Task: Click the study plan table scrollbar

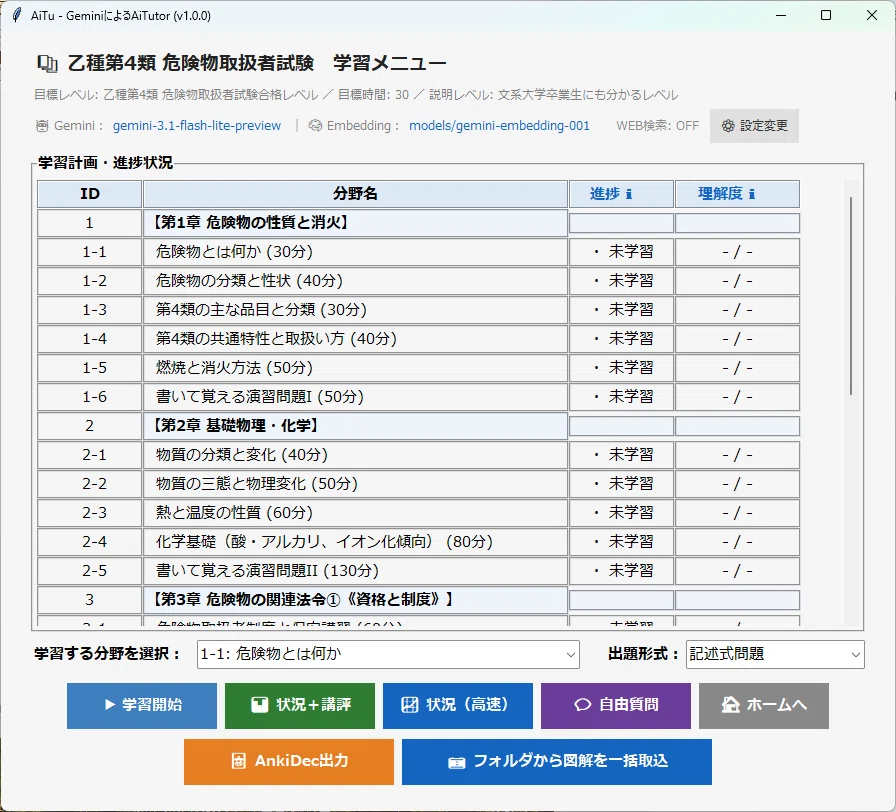Action: pos(851,296)
